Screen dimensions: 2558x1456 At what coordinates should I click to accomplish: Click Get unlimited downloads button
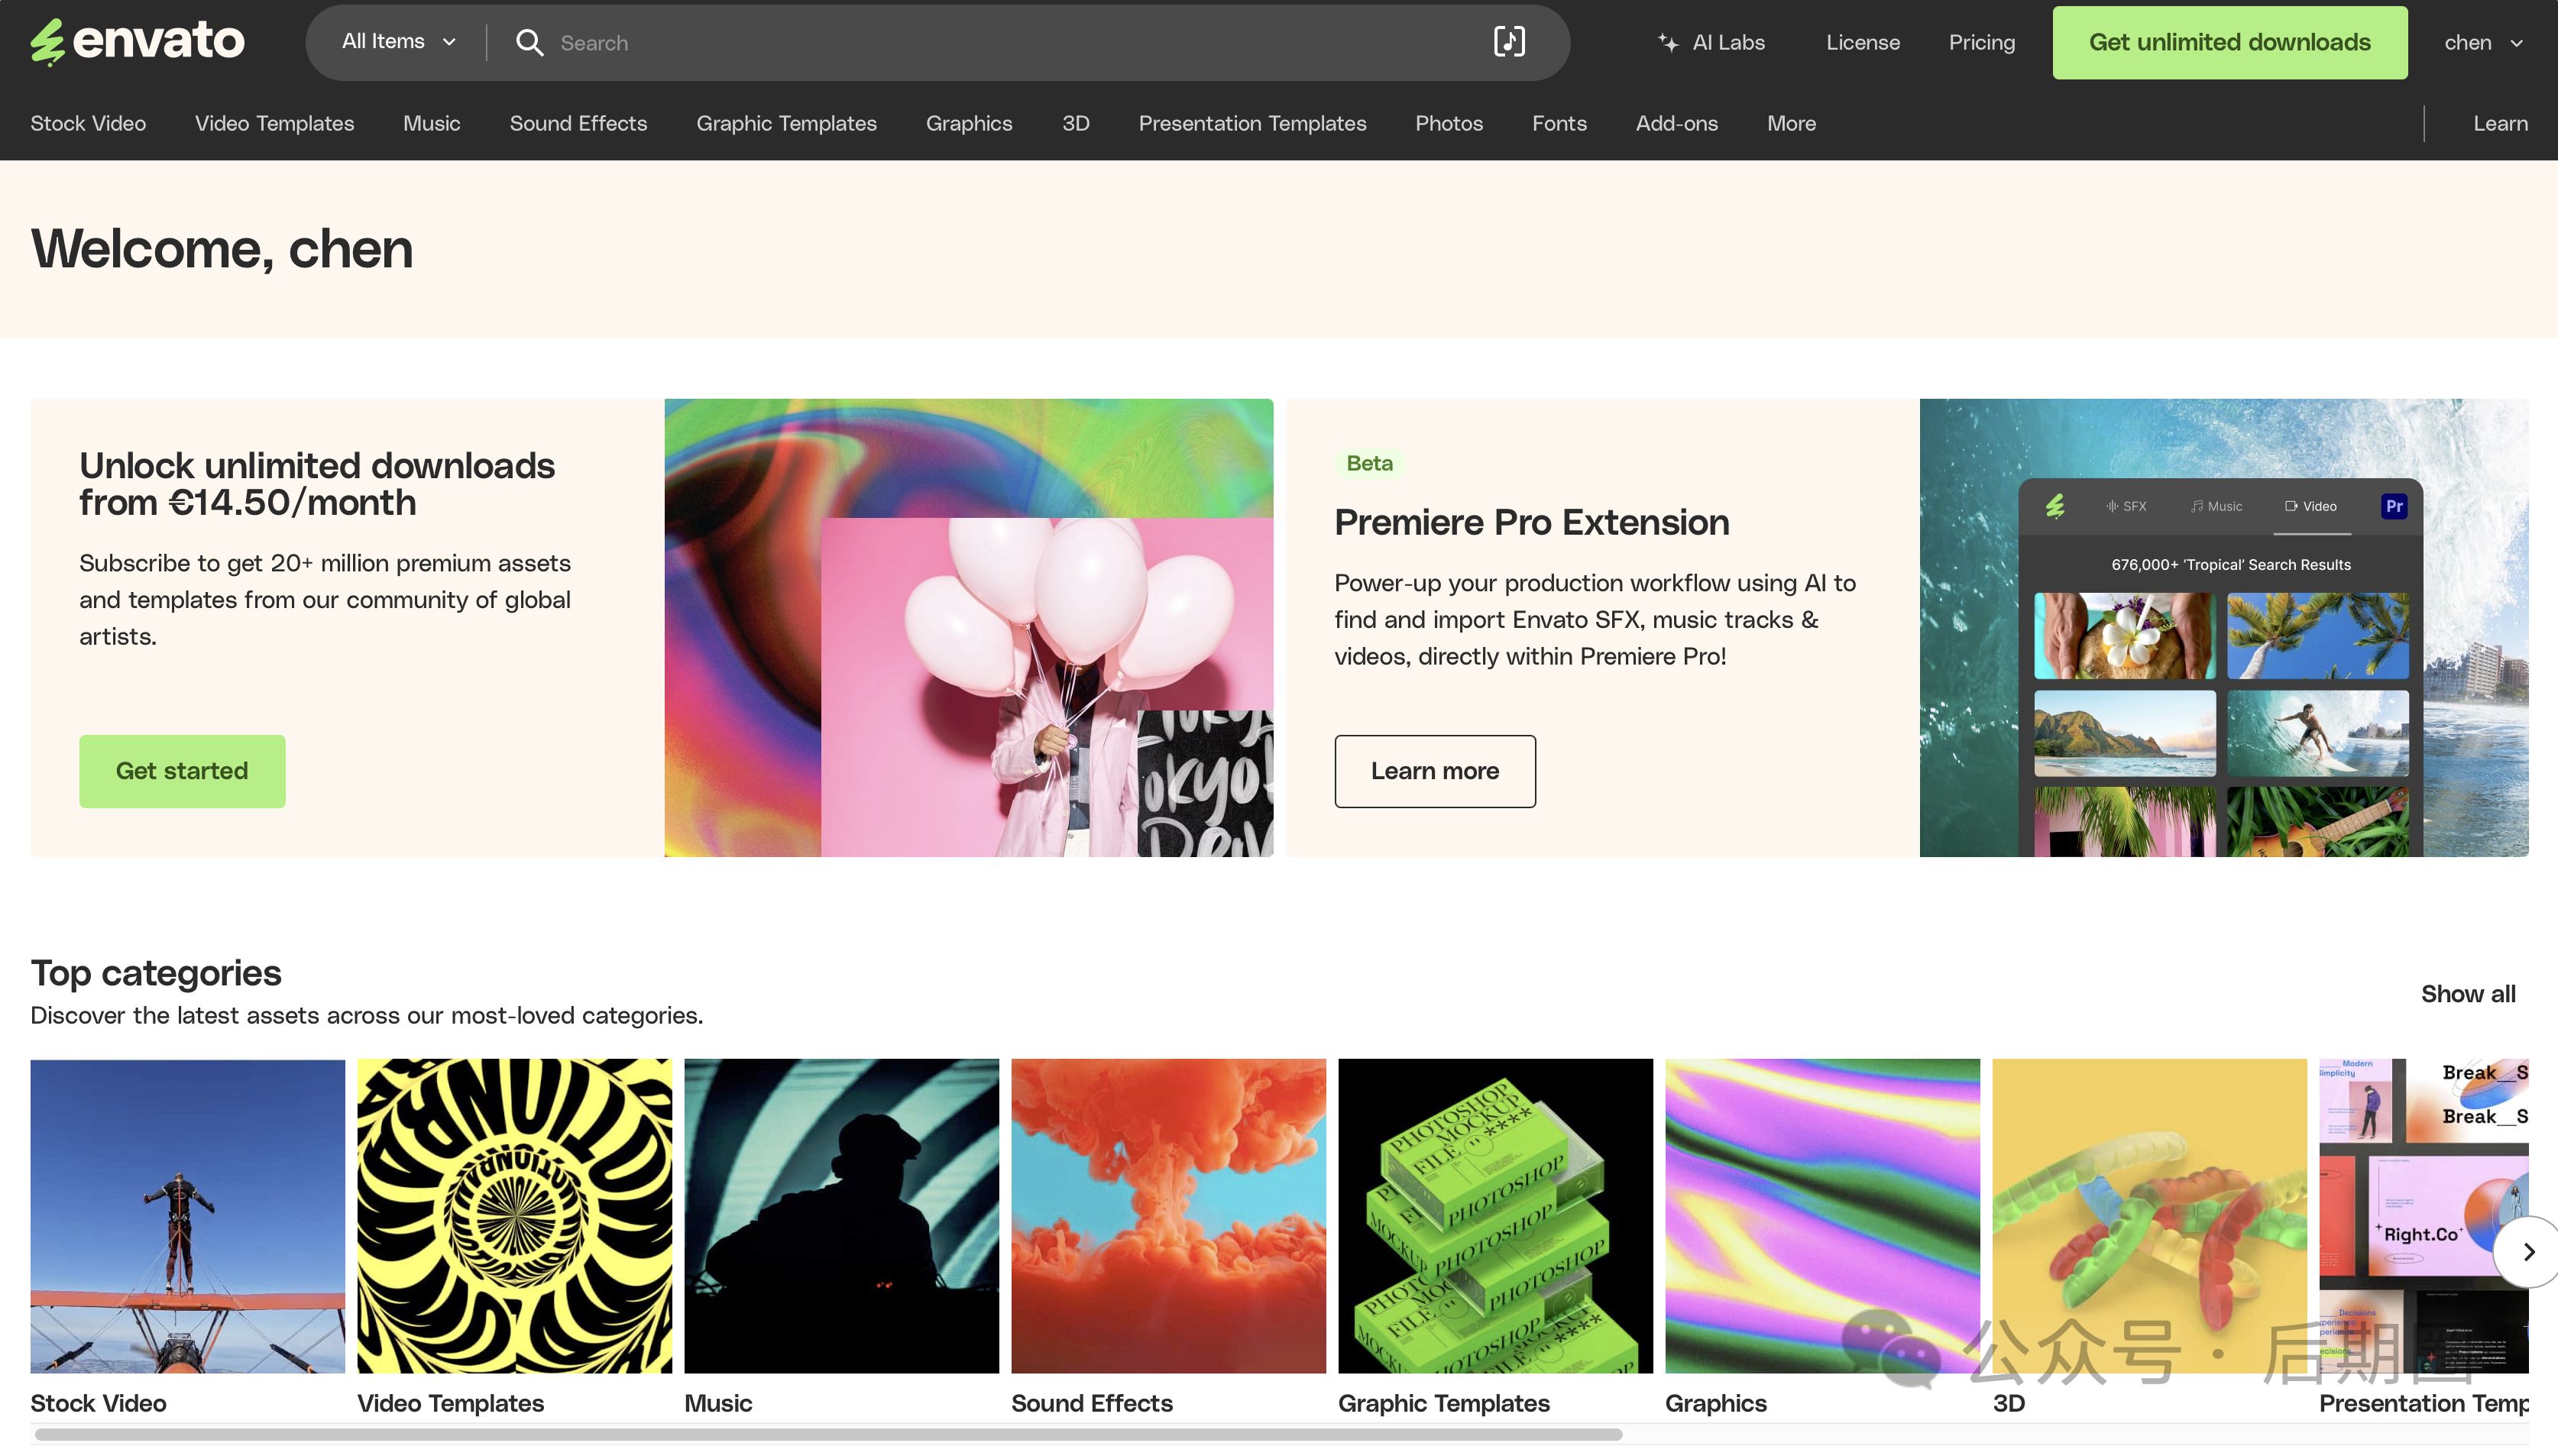point(2229,42)
